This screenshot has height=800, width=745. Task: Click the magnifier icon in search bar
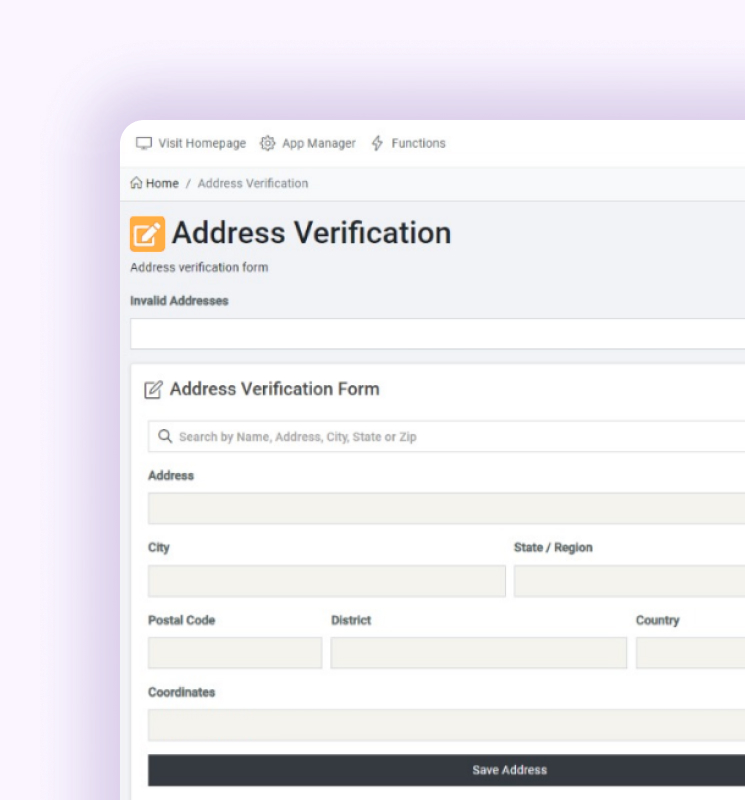(x=165, y=437)
